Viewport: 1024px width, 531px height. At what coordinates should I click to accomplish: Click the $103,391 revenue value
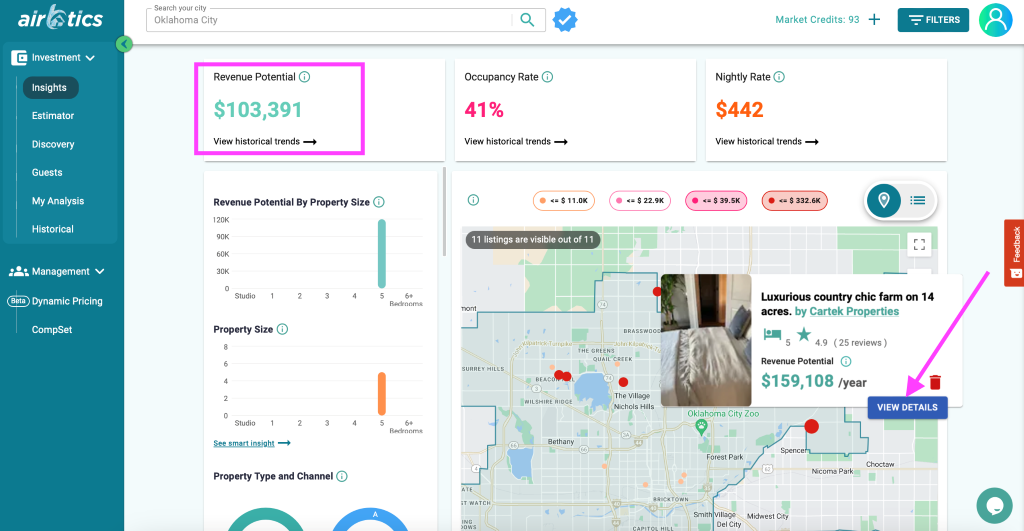[x=258, y=110]
